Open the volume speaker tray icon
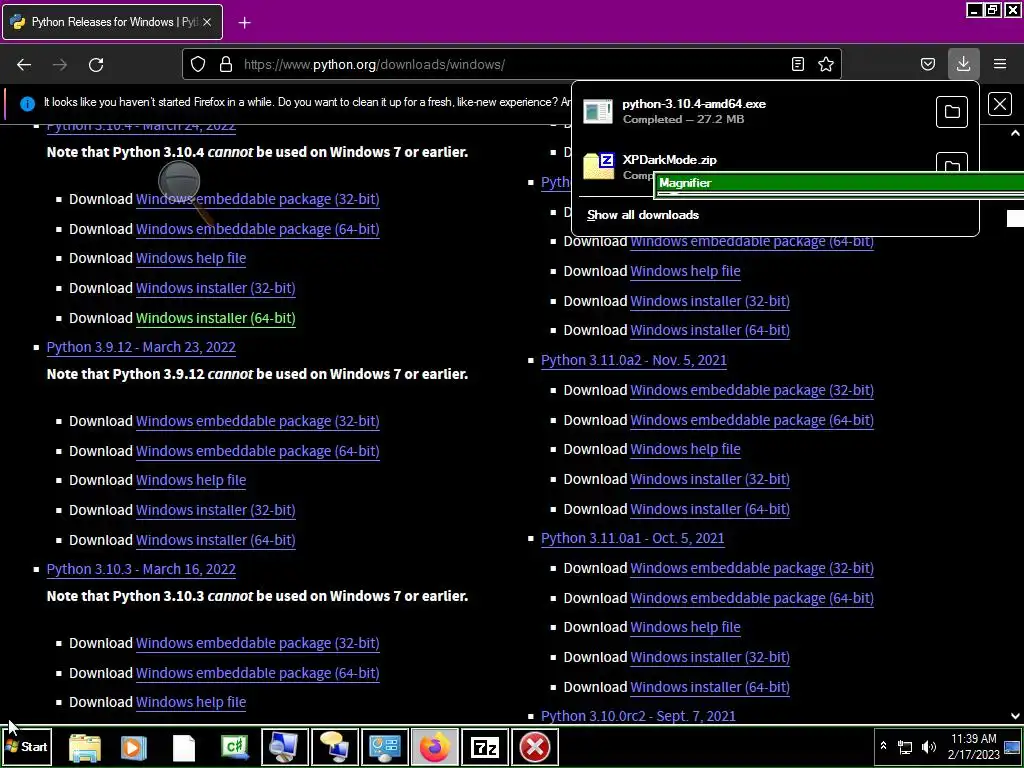The height and width of the screenshot is (768, 1024). pos(928,746)
